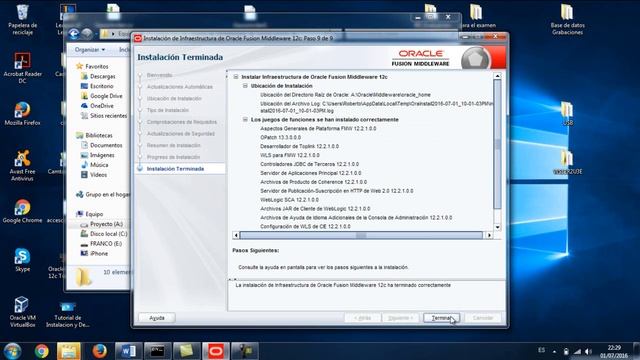Open Google Chrome desktop icon
640x360 pixels.
click(22, 211)
